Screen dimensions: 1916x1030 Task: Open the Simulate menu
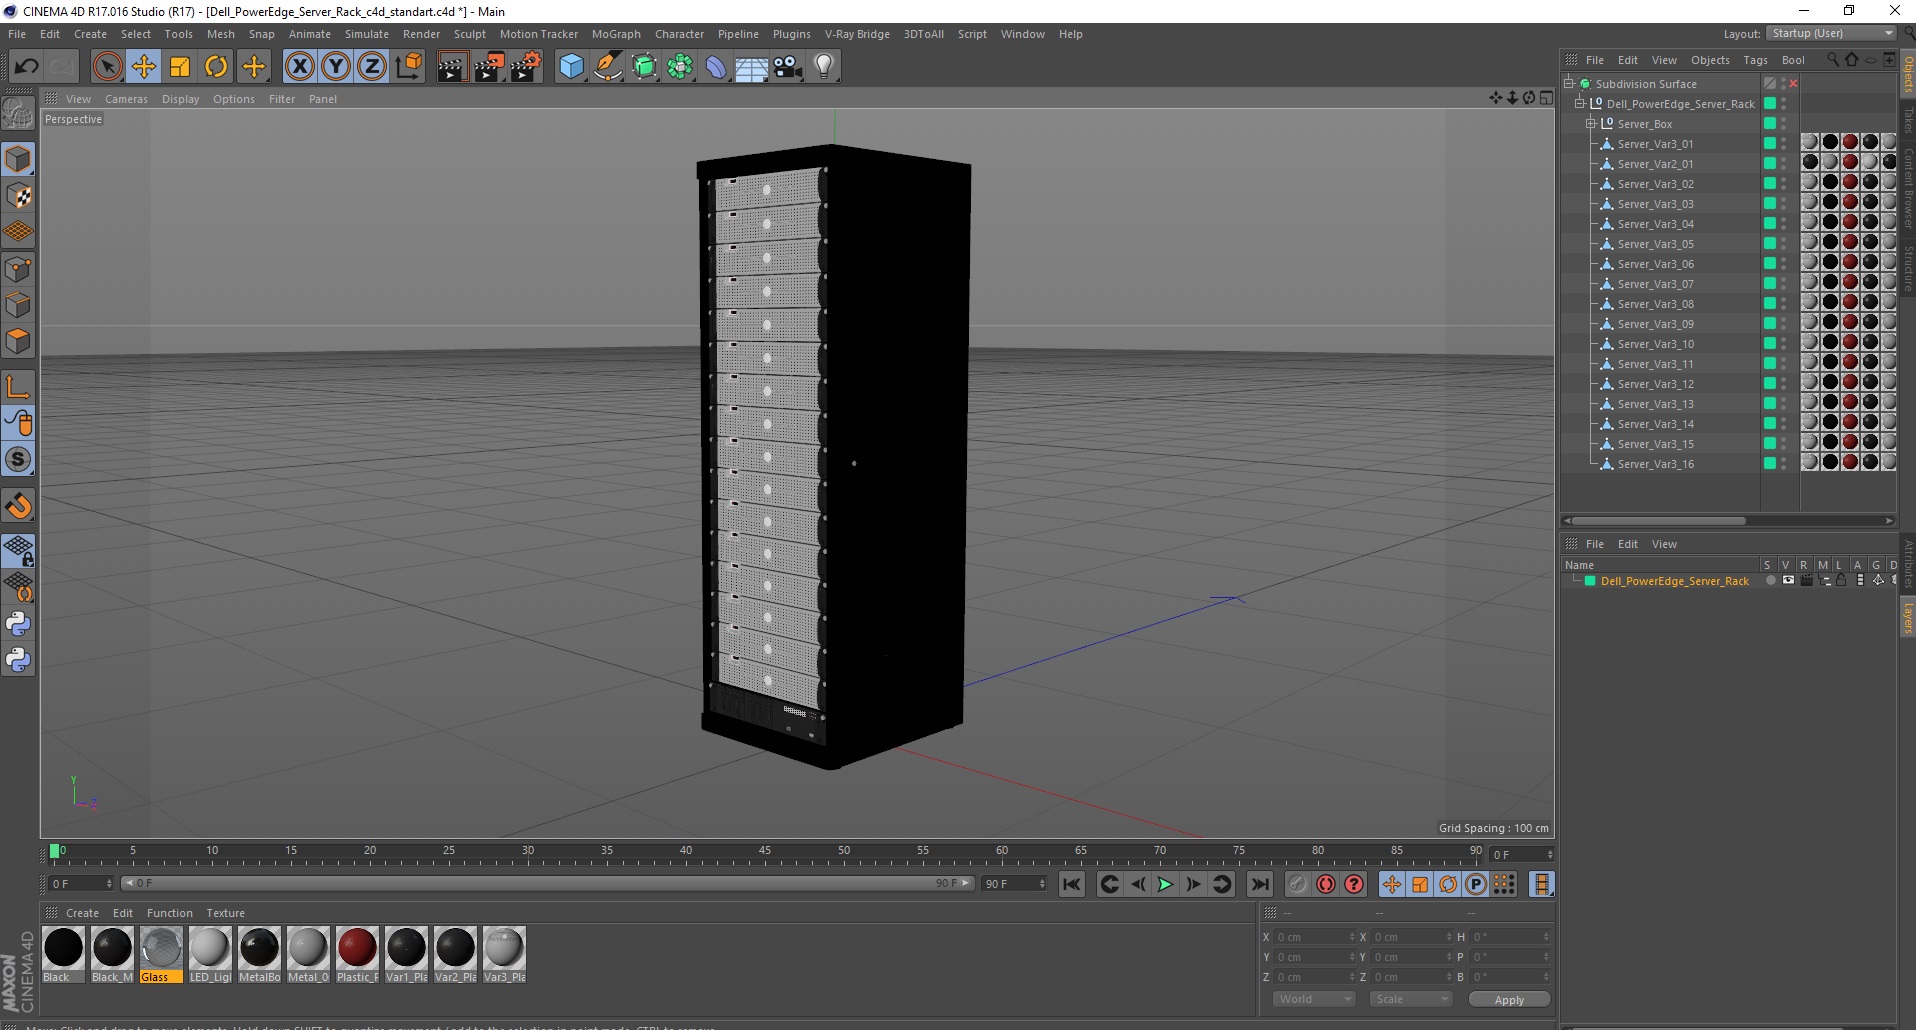pos(367,34)
